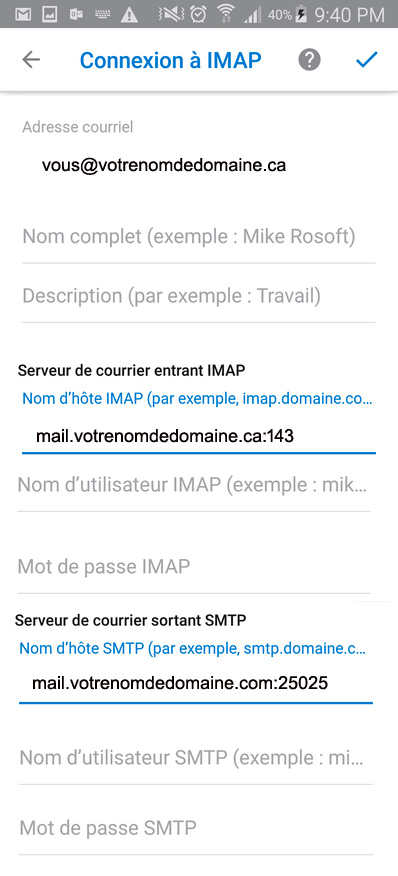
Task: Tap the Outlook icon in status bar
Action: (76, 15)
